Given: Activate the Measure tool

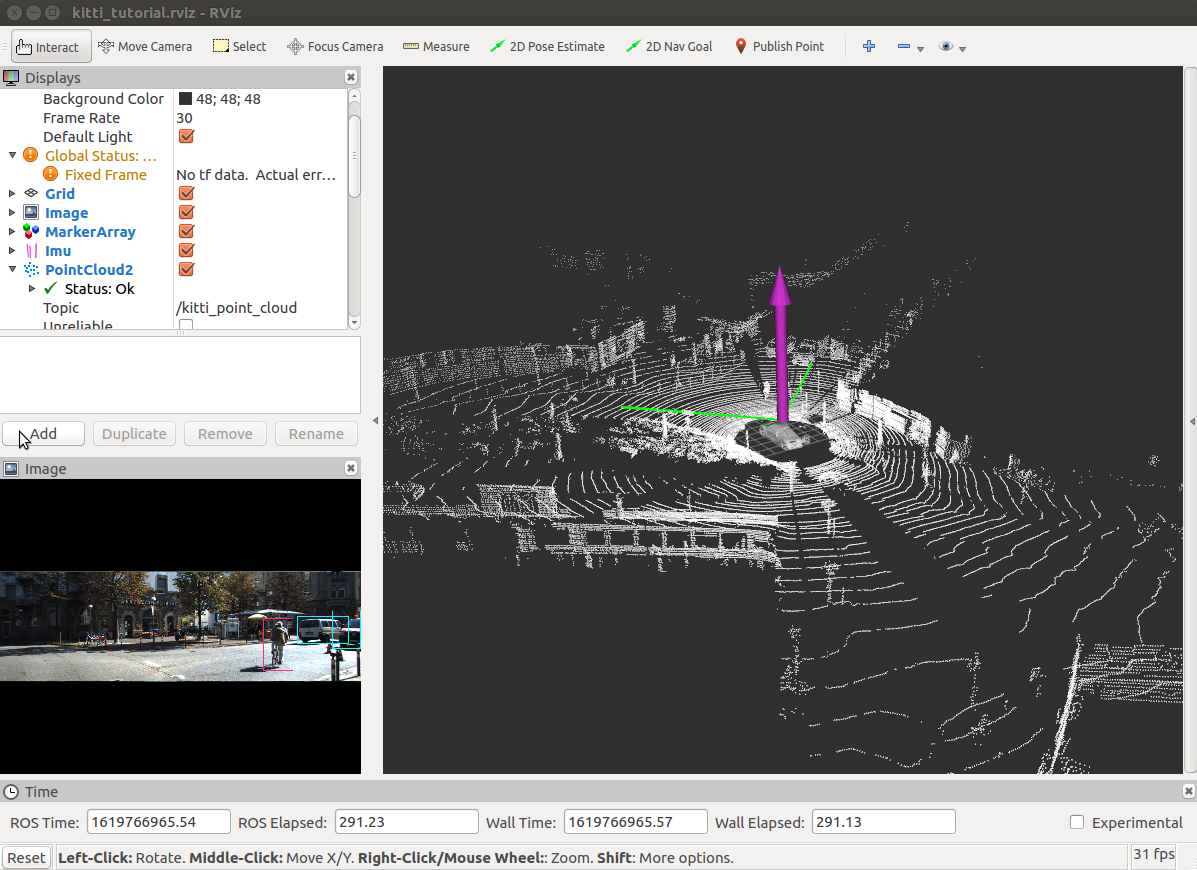Looking at the screenshot, I should point(436,47).
